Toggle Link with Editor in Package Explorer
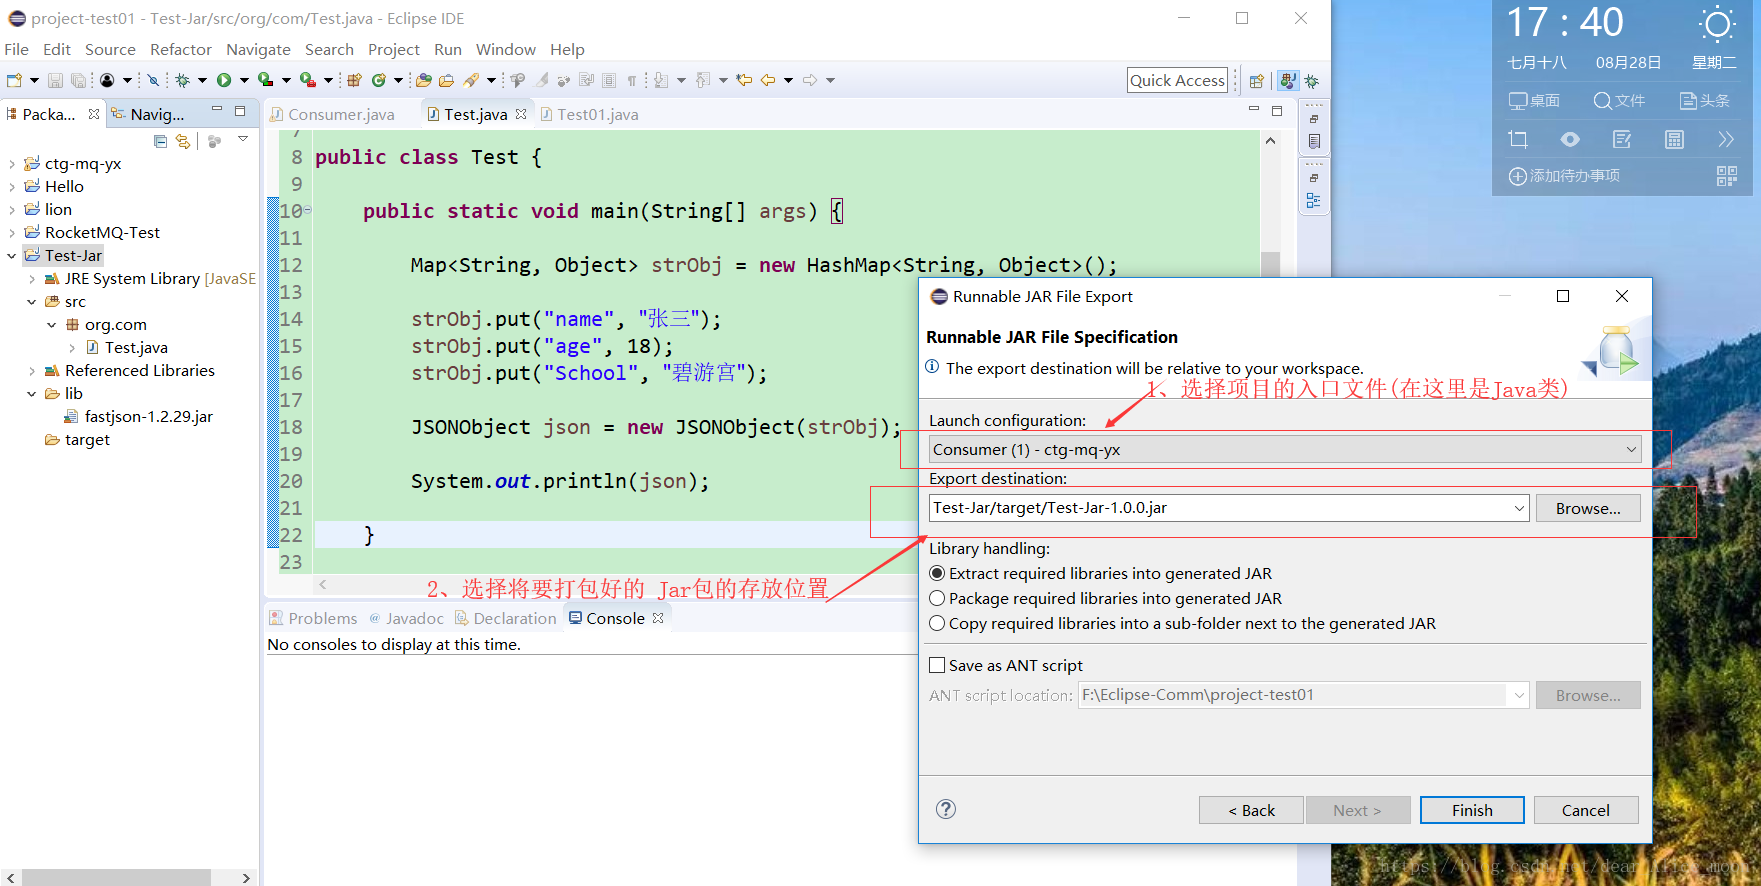Viewport: 1761px width, 886px height. point(182,141)
